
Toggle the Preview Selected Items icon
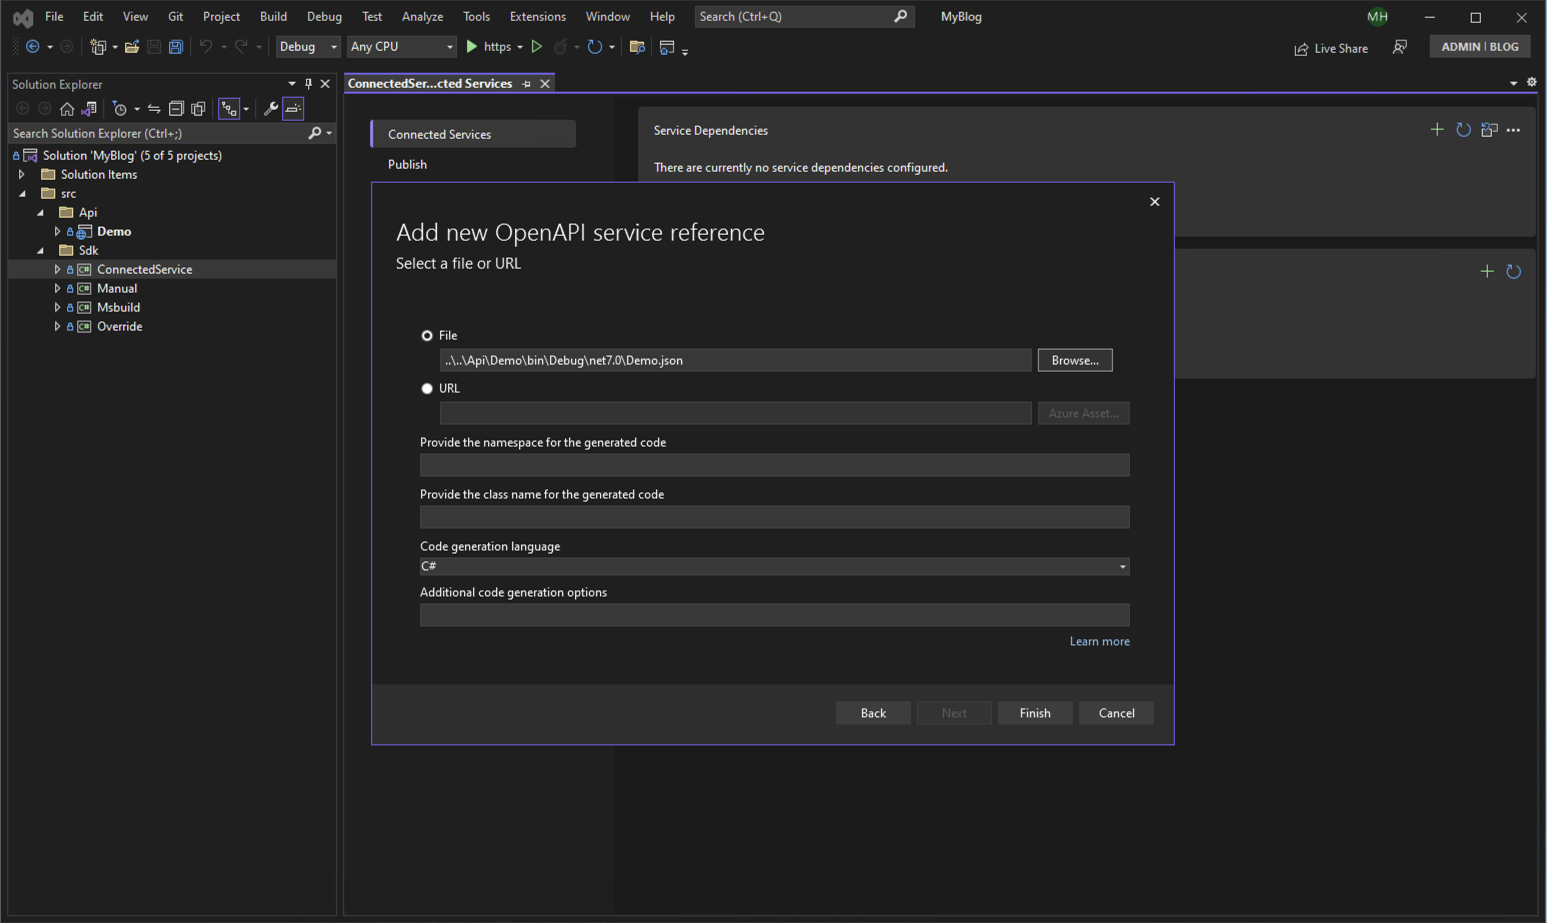(x=293, y=109)
